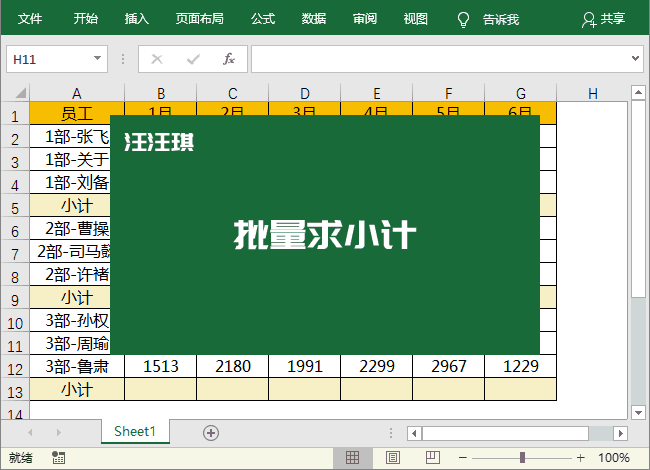Screen dimensions: 650x470
Task: Switch to Page Layout view
Action: tap(393, 458)
